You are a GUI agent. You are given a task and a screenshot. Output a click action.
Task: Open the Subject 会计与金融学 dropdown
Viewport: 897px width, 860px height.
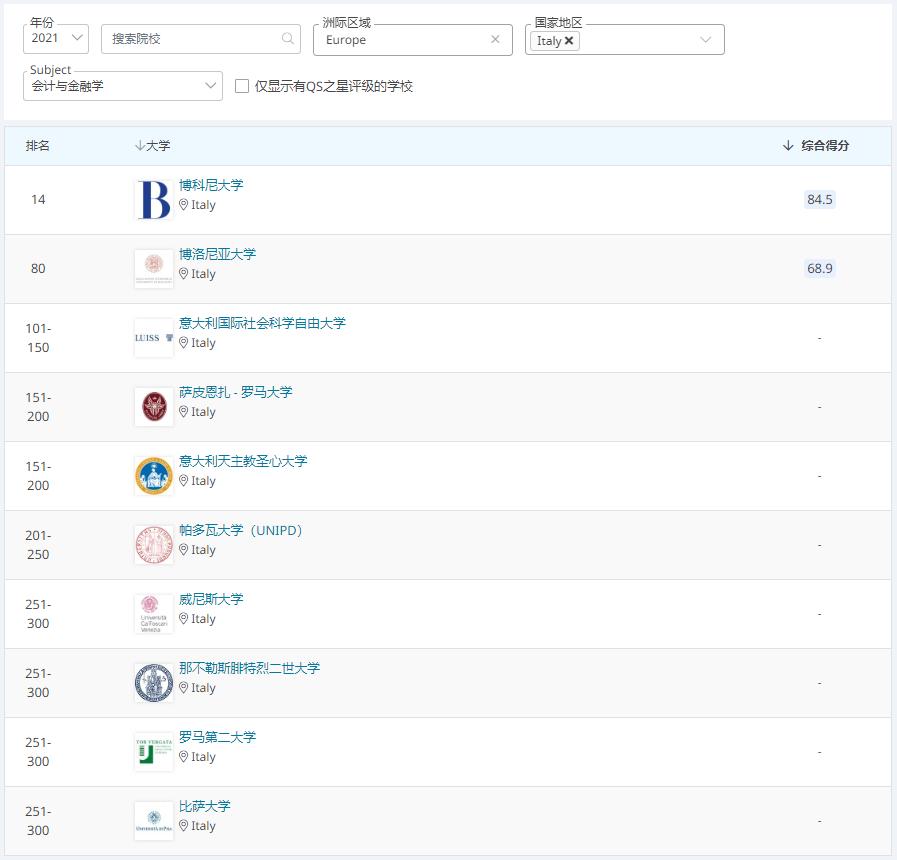pos(123,86)
